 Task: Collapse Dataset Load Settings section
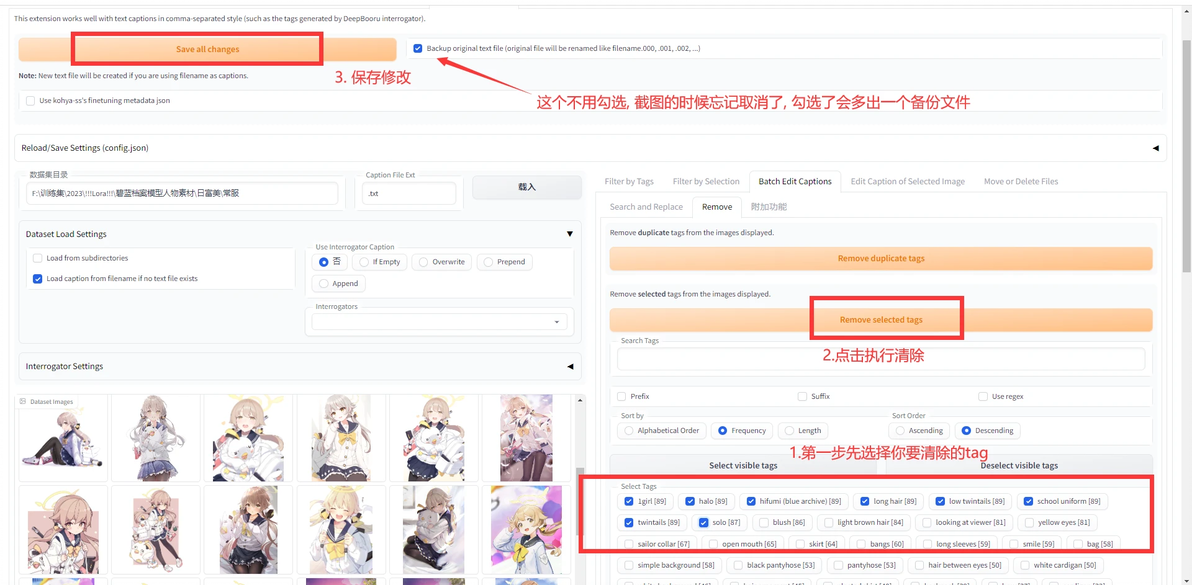pyautogui.click(x=569, y=234)
